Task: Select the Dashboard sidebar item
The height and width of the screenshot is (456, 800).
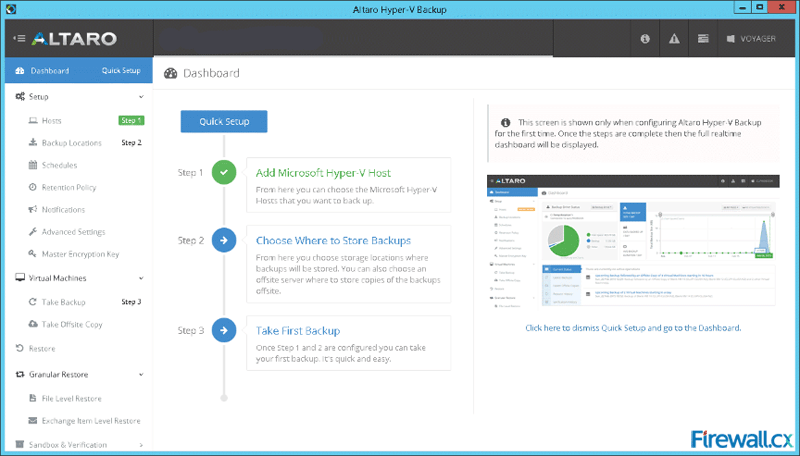Action: coord(49,71)
